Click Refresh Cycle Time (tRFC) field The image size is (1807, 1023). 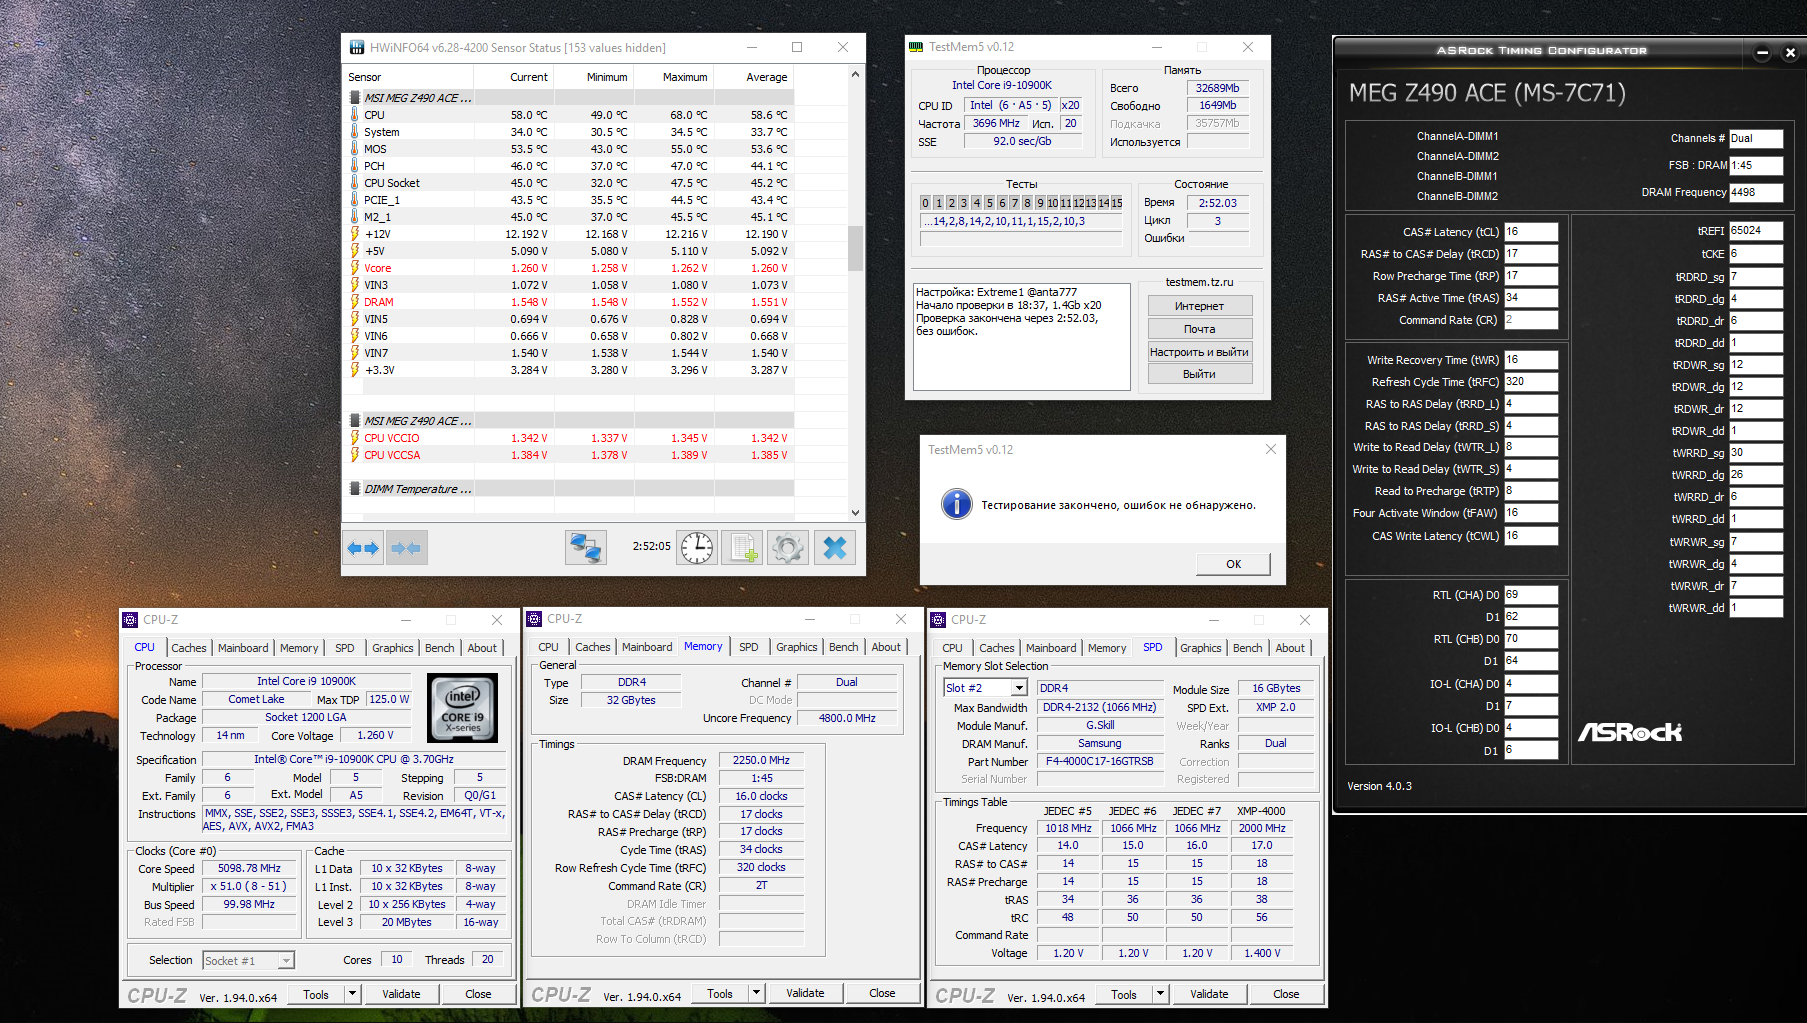[1531, 382]
